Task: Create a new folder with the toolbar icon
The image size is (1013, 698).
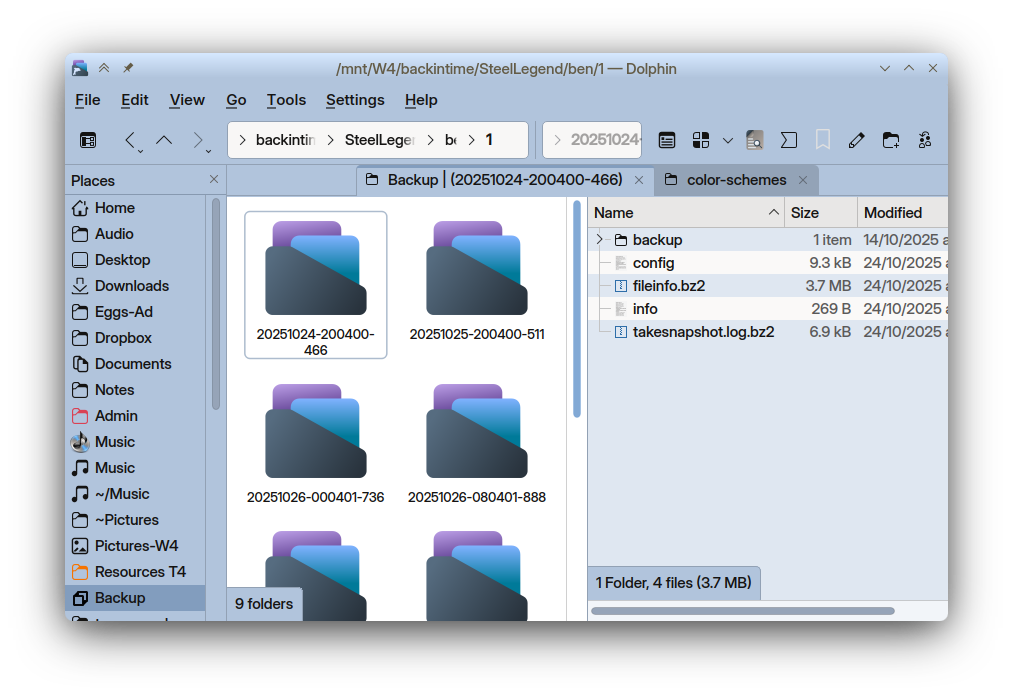Action: (x=890, y=140)
